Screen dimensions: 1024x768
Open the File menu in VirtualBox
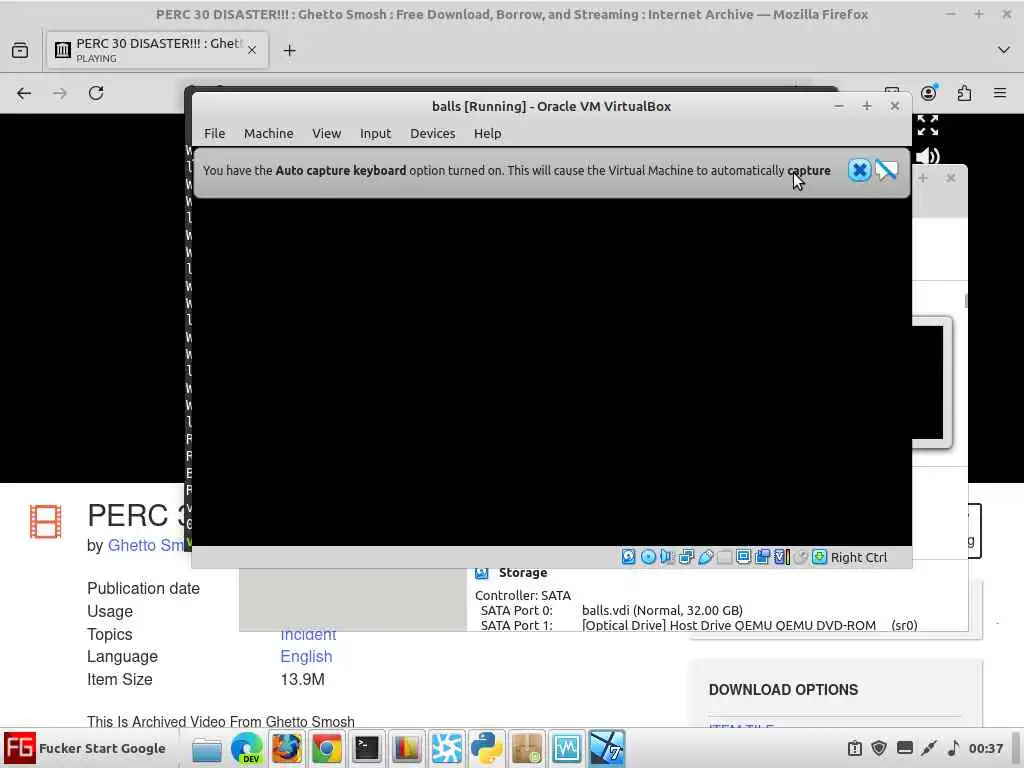click(x=214, y=133)
